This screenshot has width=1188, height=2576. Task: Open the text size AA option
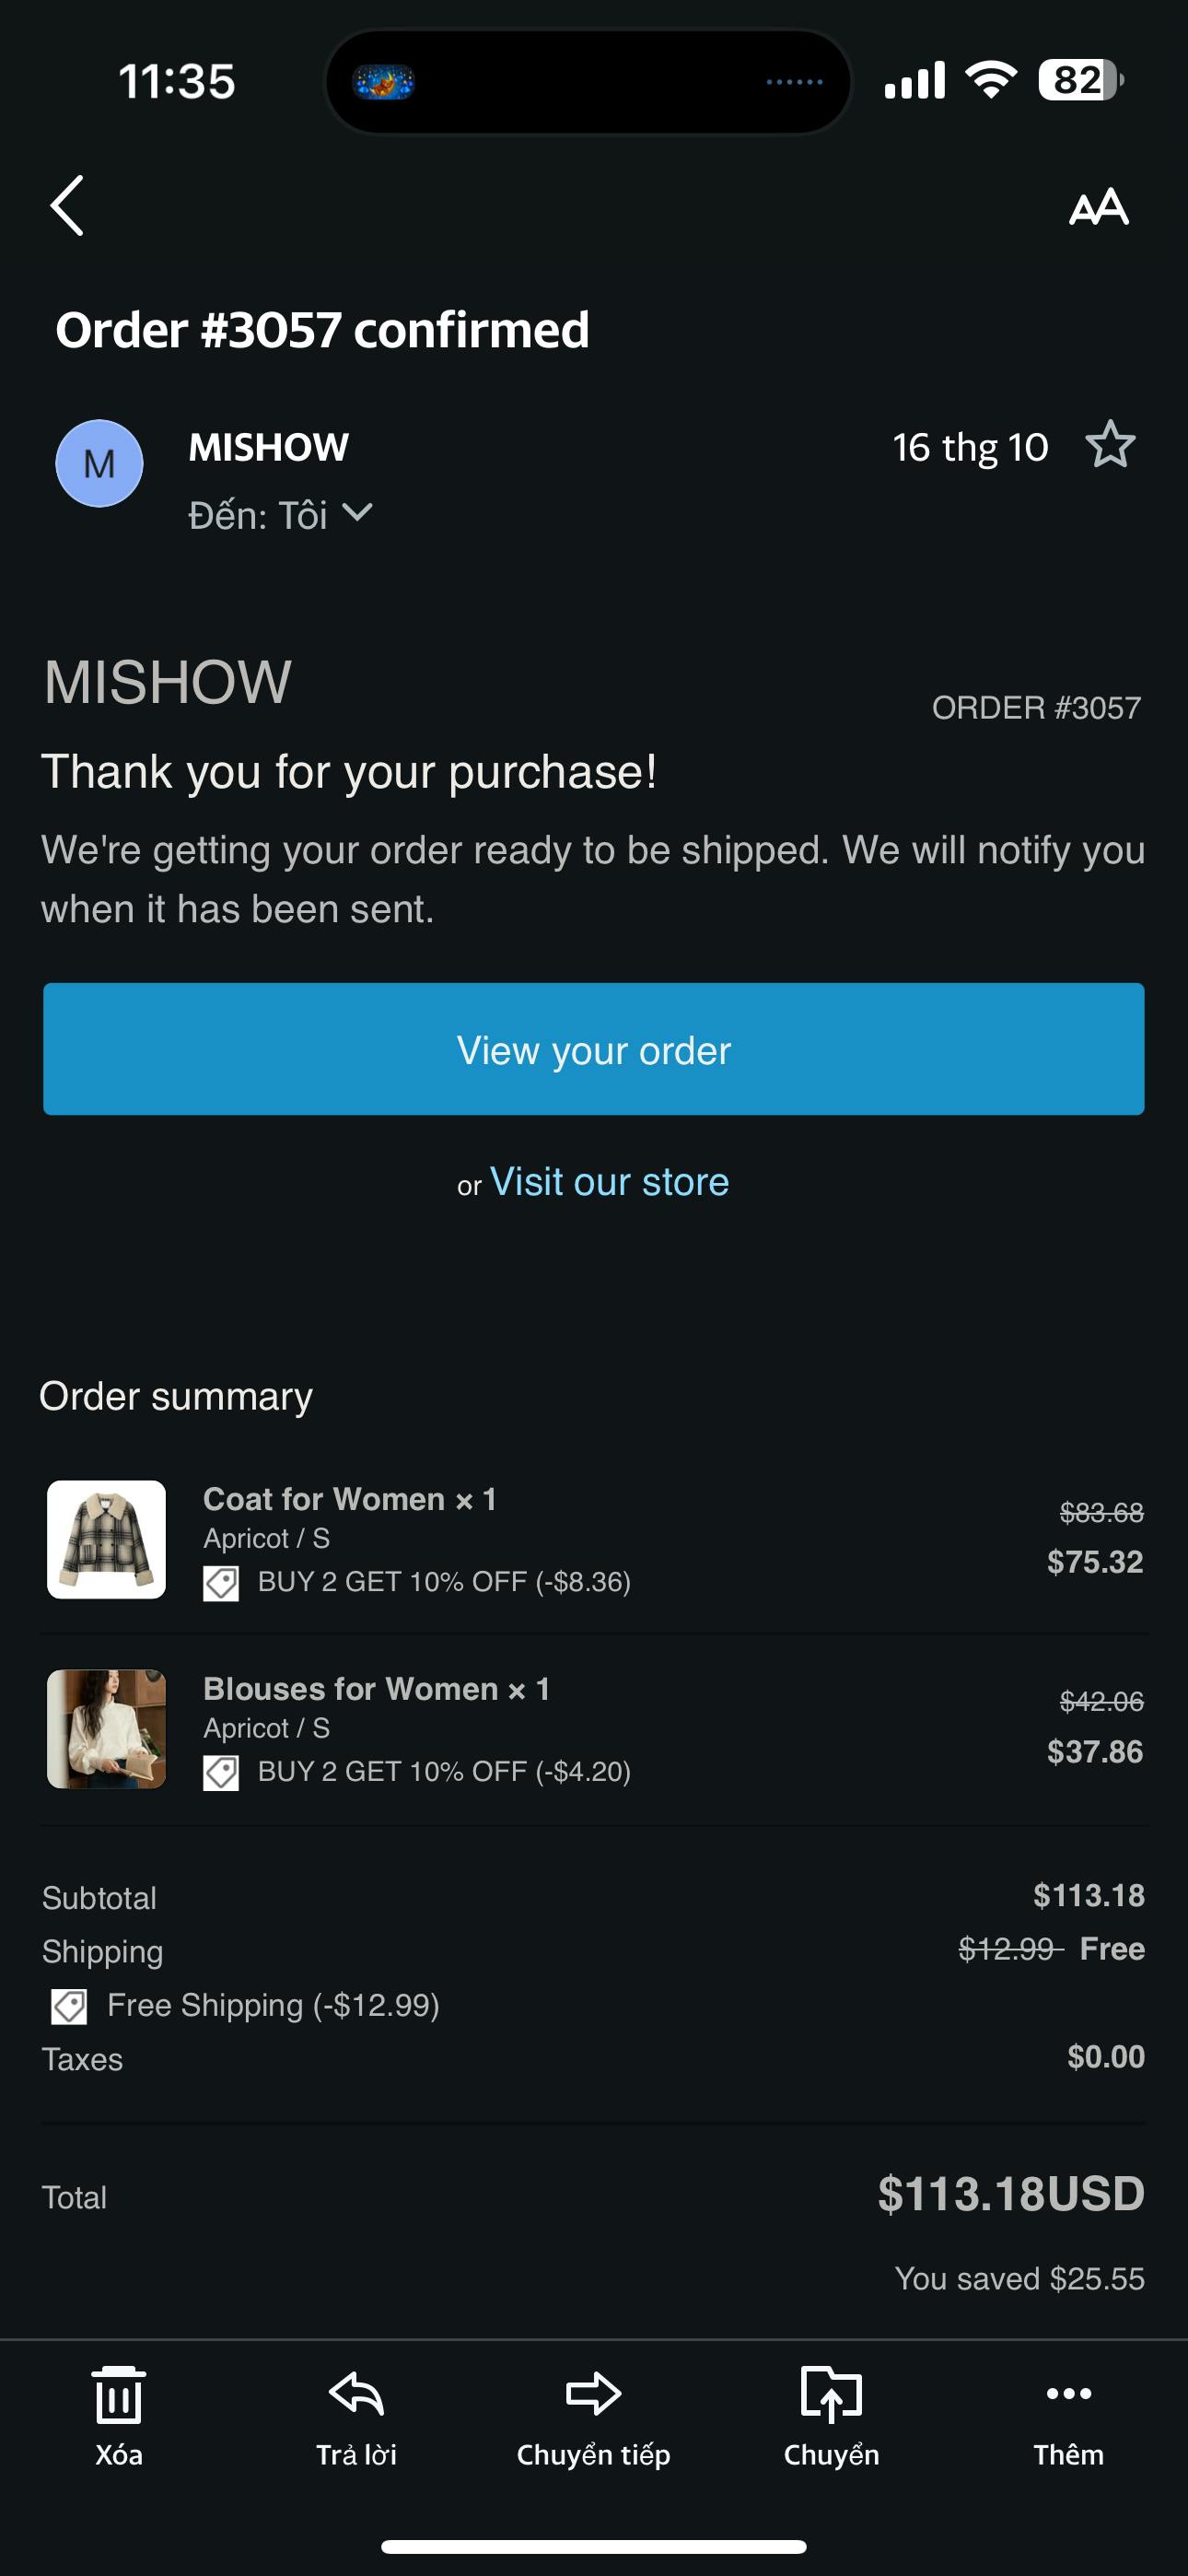coord(1098,207)
